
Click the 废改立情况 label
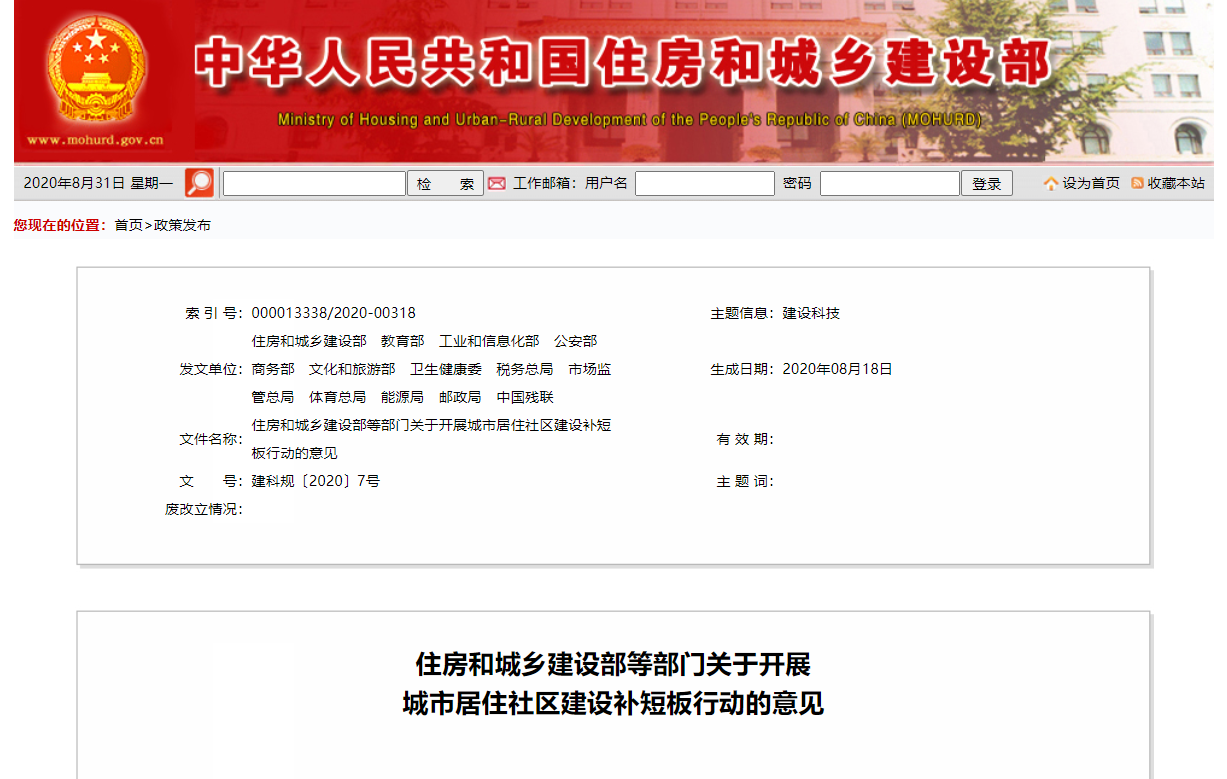click(x=204, y=509)
